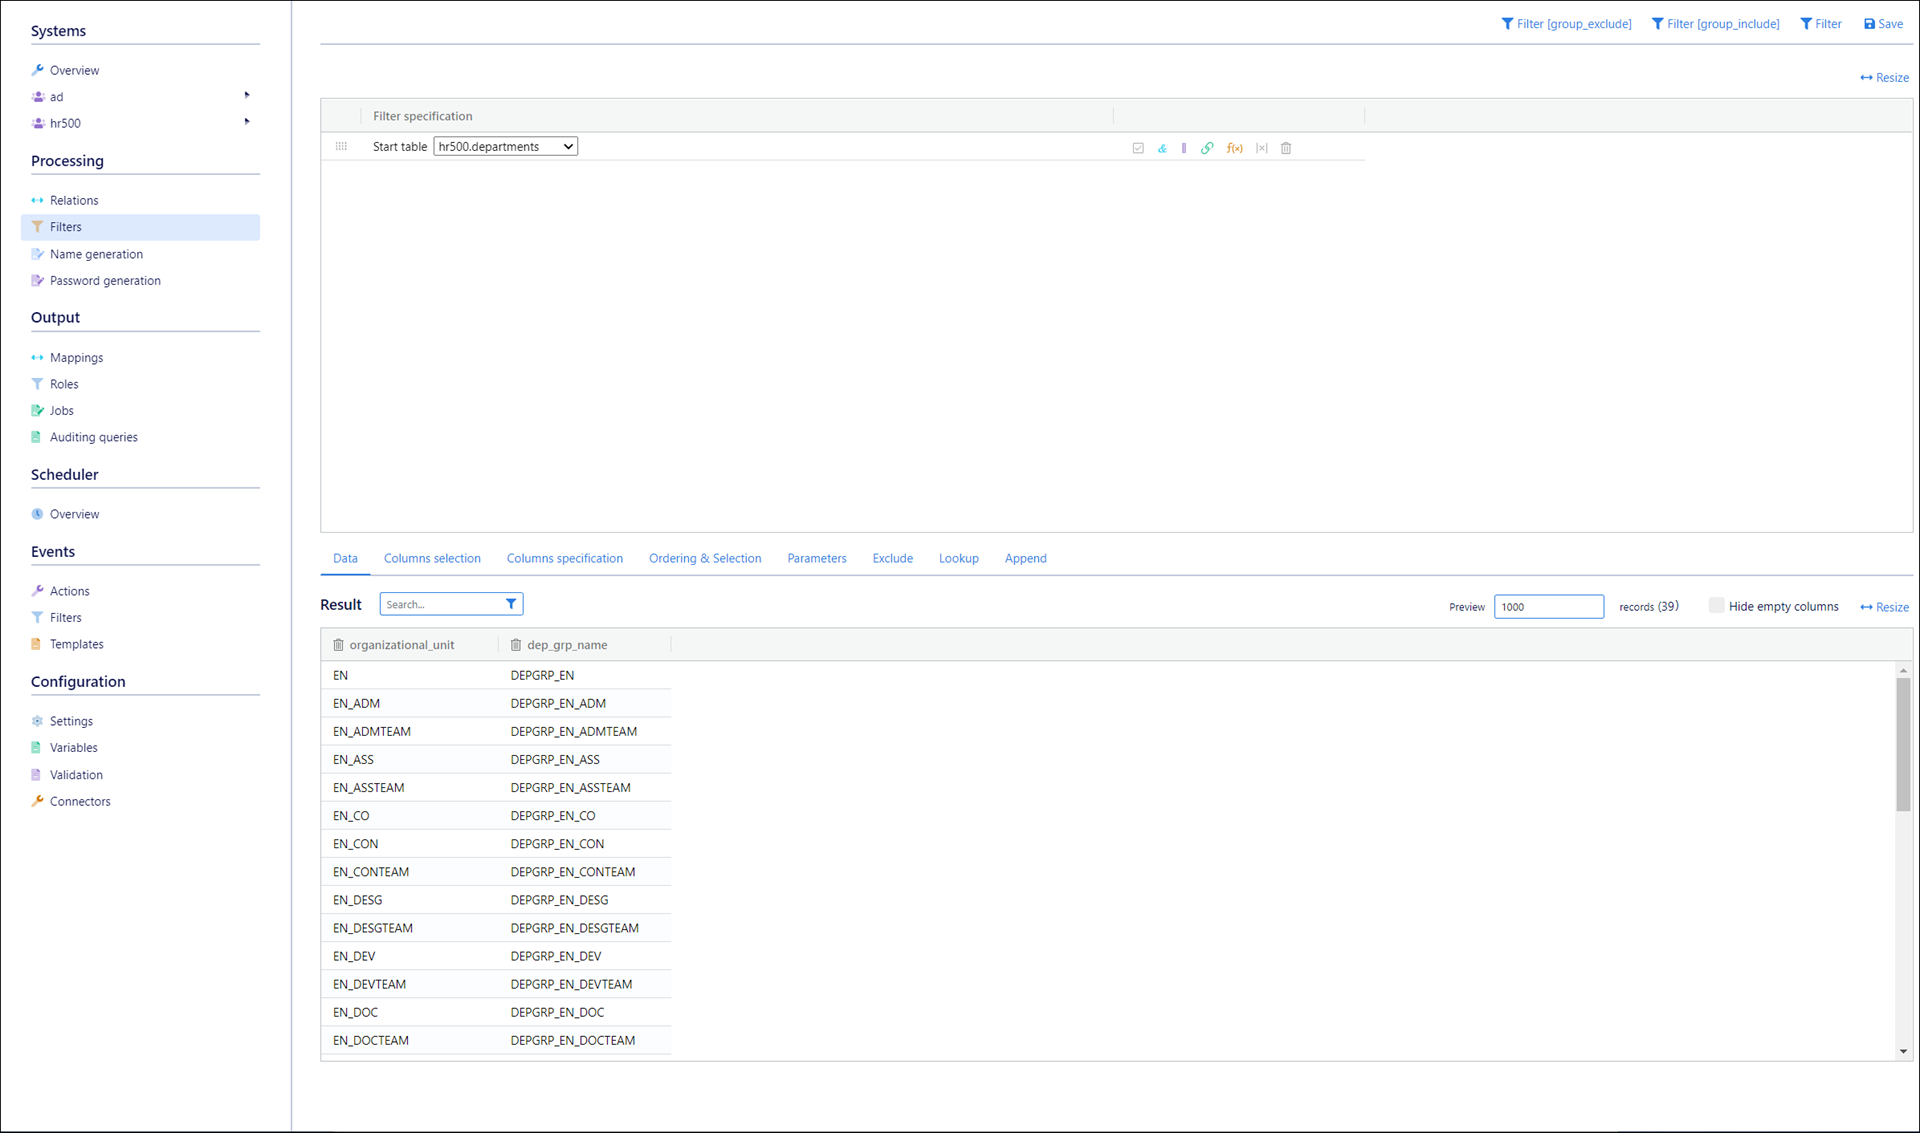Open Filter [group_exclude] link

tap(1566, 24)
